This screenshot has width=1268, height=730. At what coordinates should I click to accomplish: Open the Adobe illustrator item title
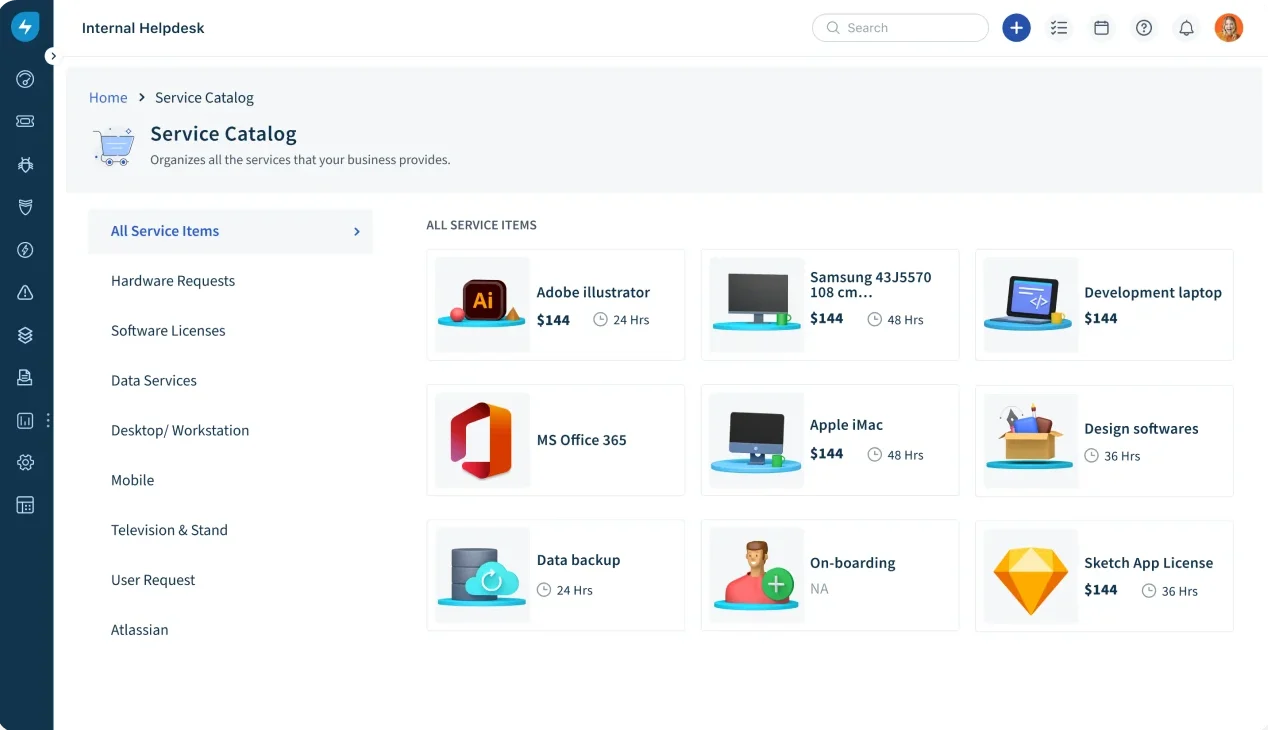click(x=593, y=292)
